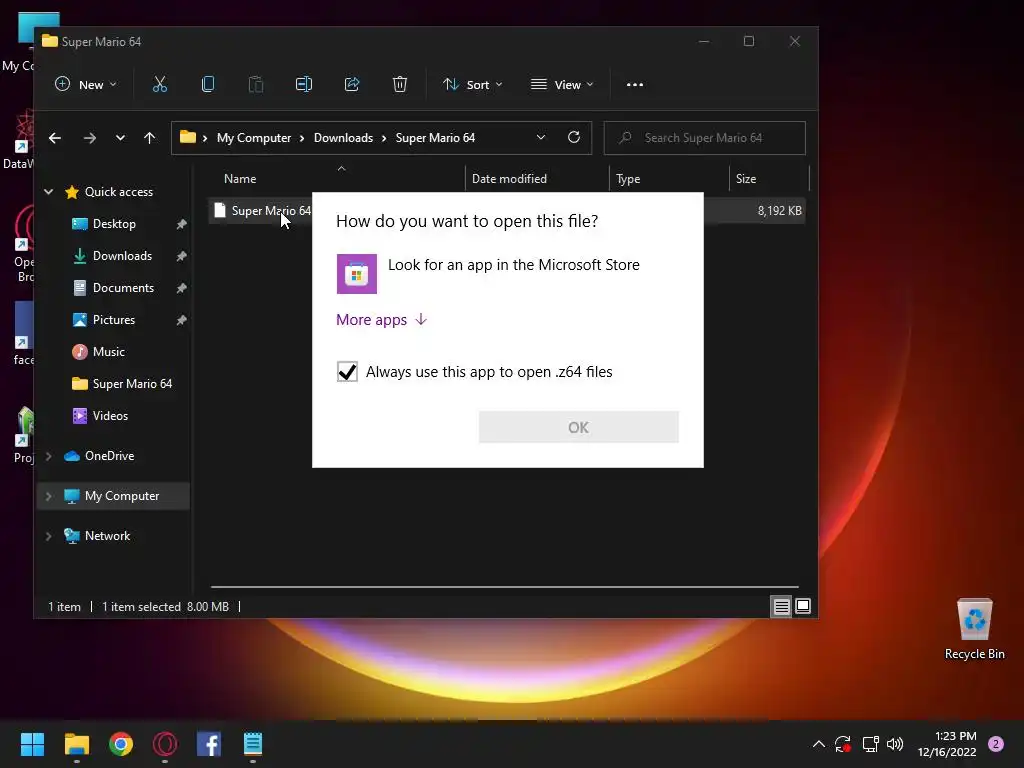Open notification center badge
Screen dimensions: 1024x768
[x=996, y=744]
